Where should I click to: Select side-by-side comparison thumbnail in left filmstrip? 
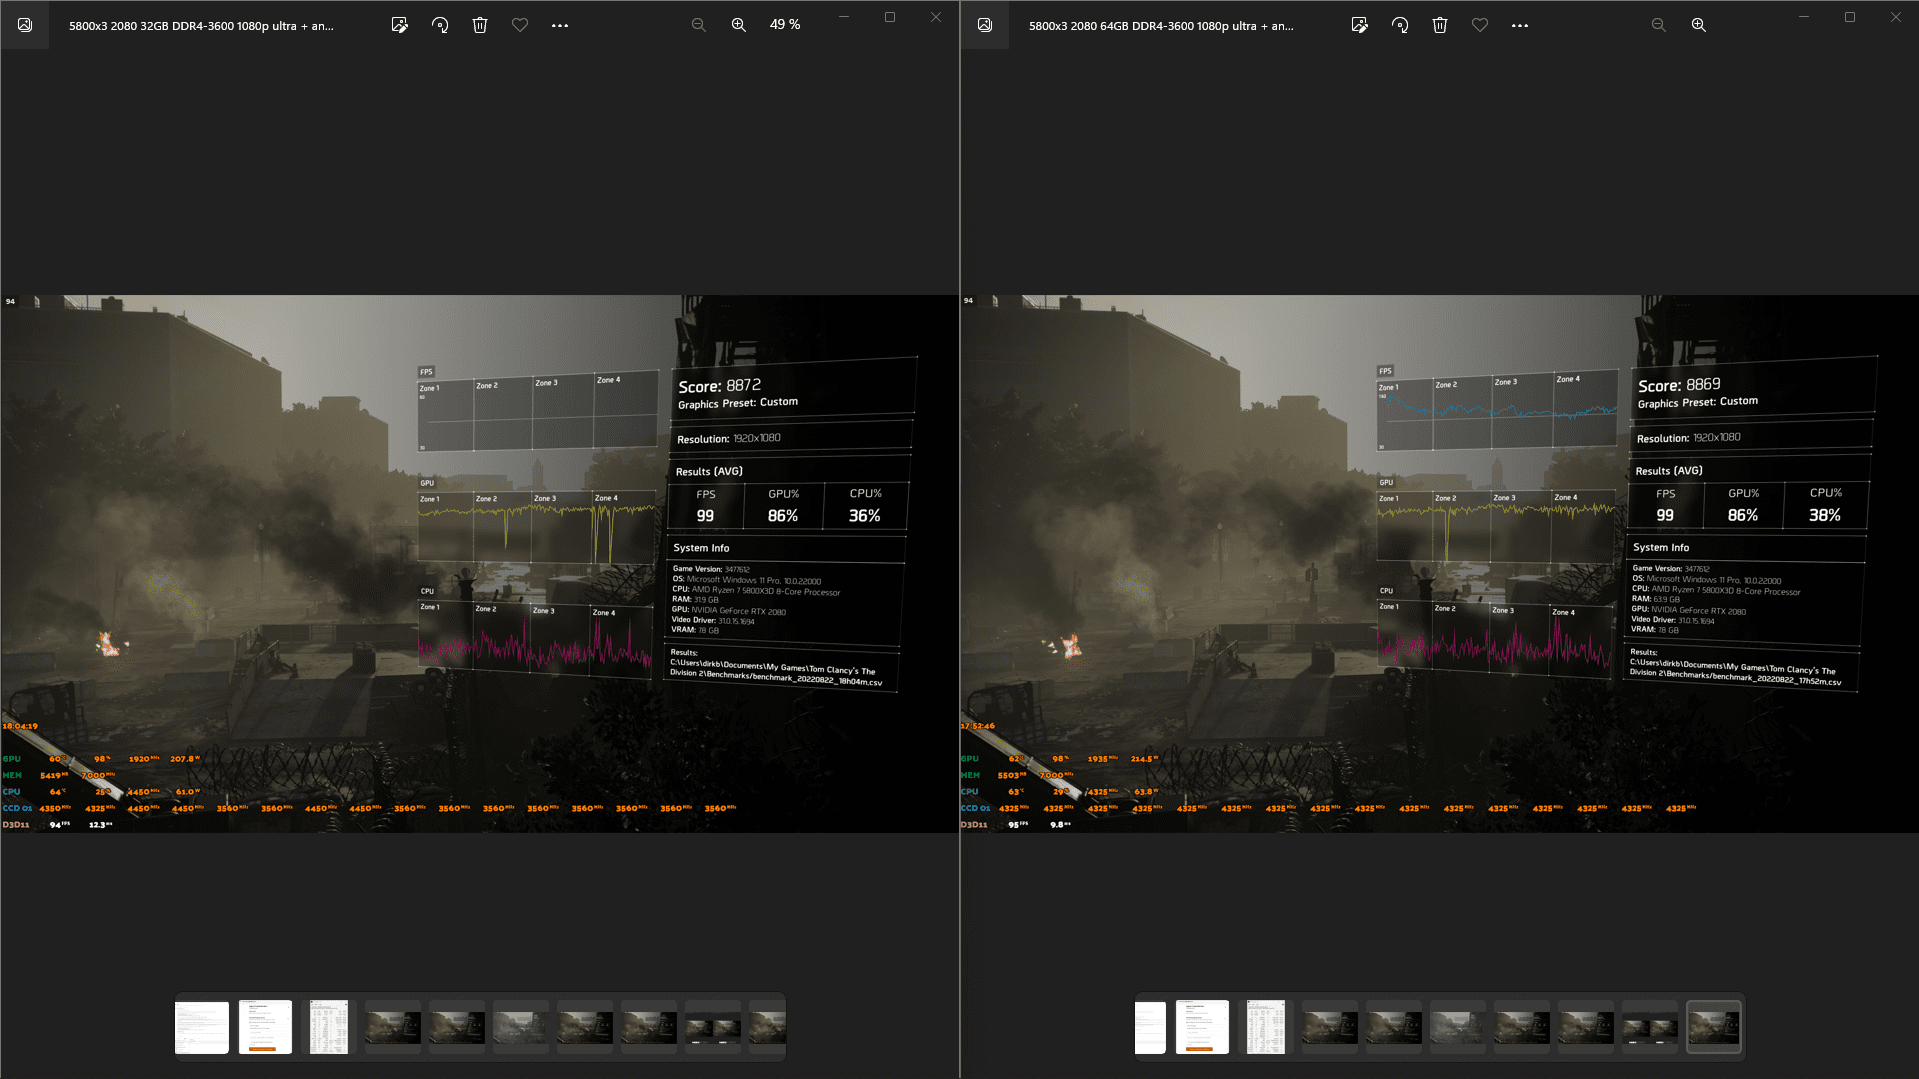(x=713, y=1028)
